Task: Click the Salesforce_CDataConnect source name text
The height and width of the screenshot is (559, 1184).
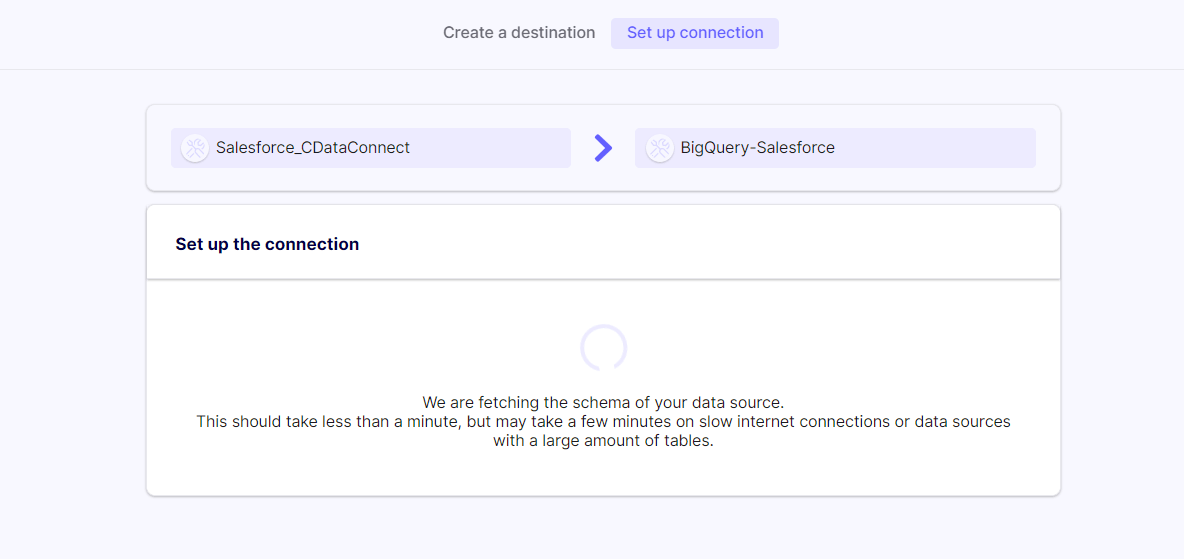Action: 313,148
